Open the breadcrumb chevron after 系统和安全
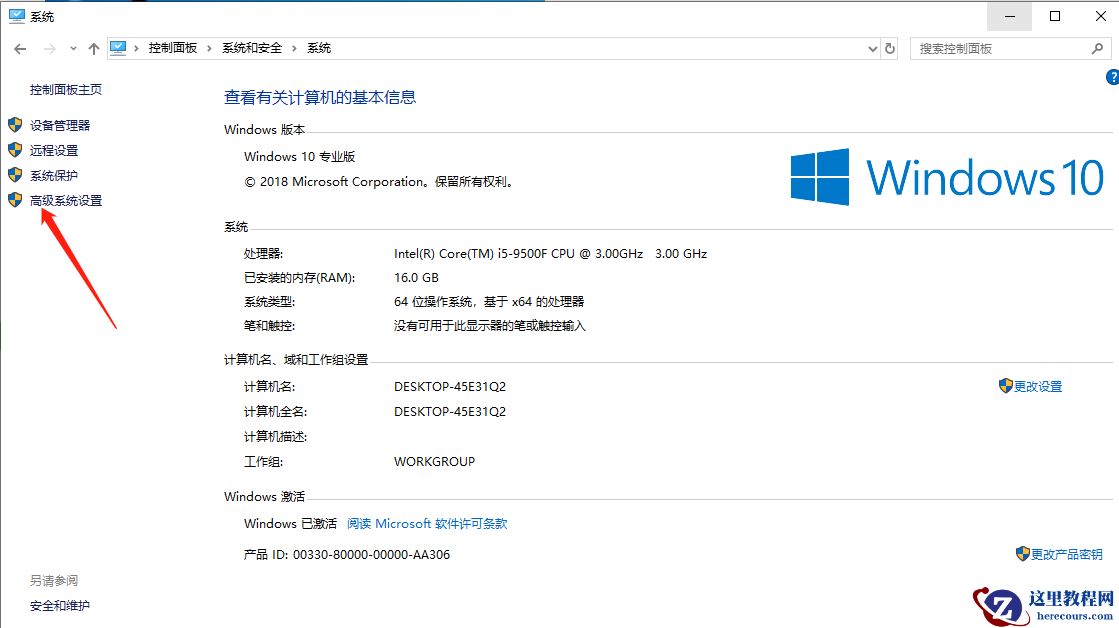 click(x=293, y=47)
